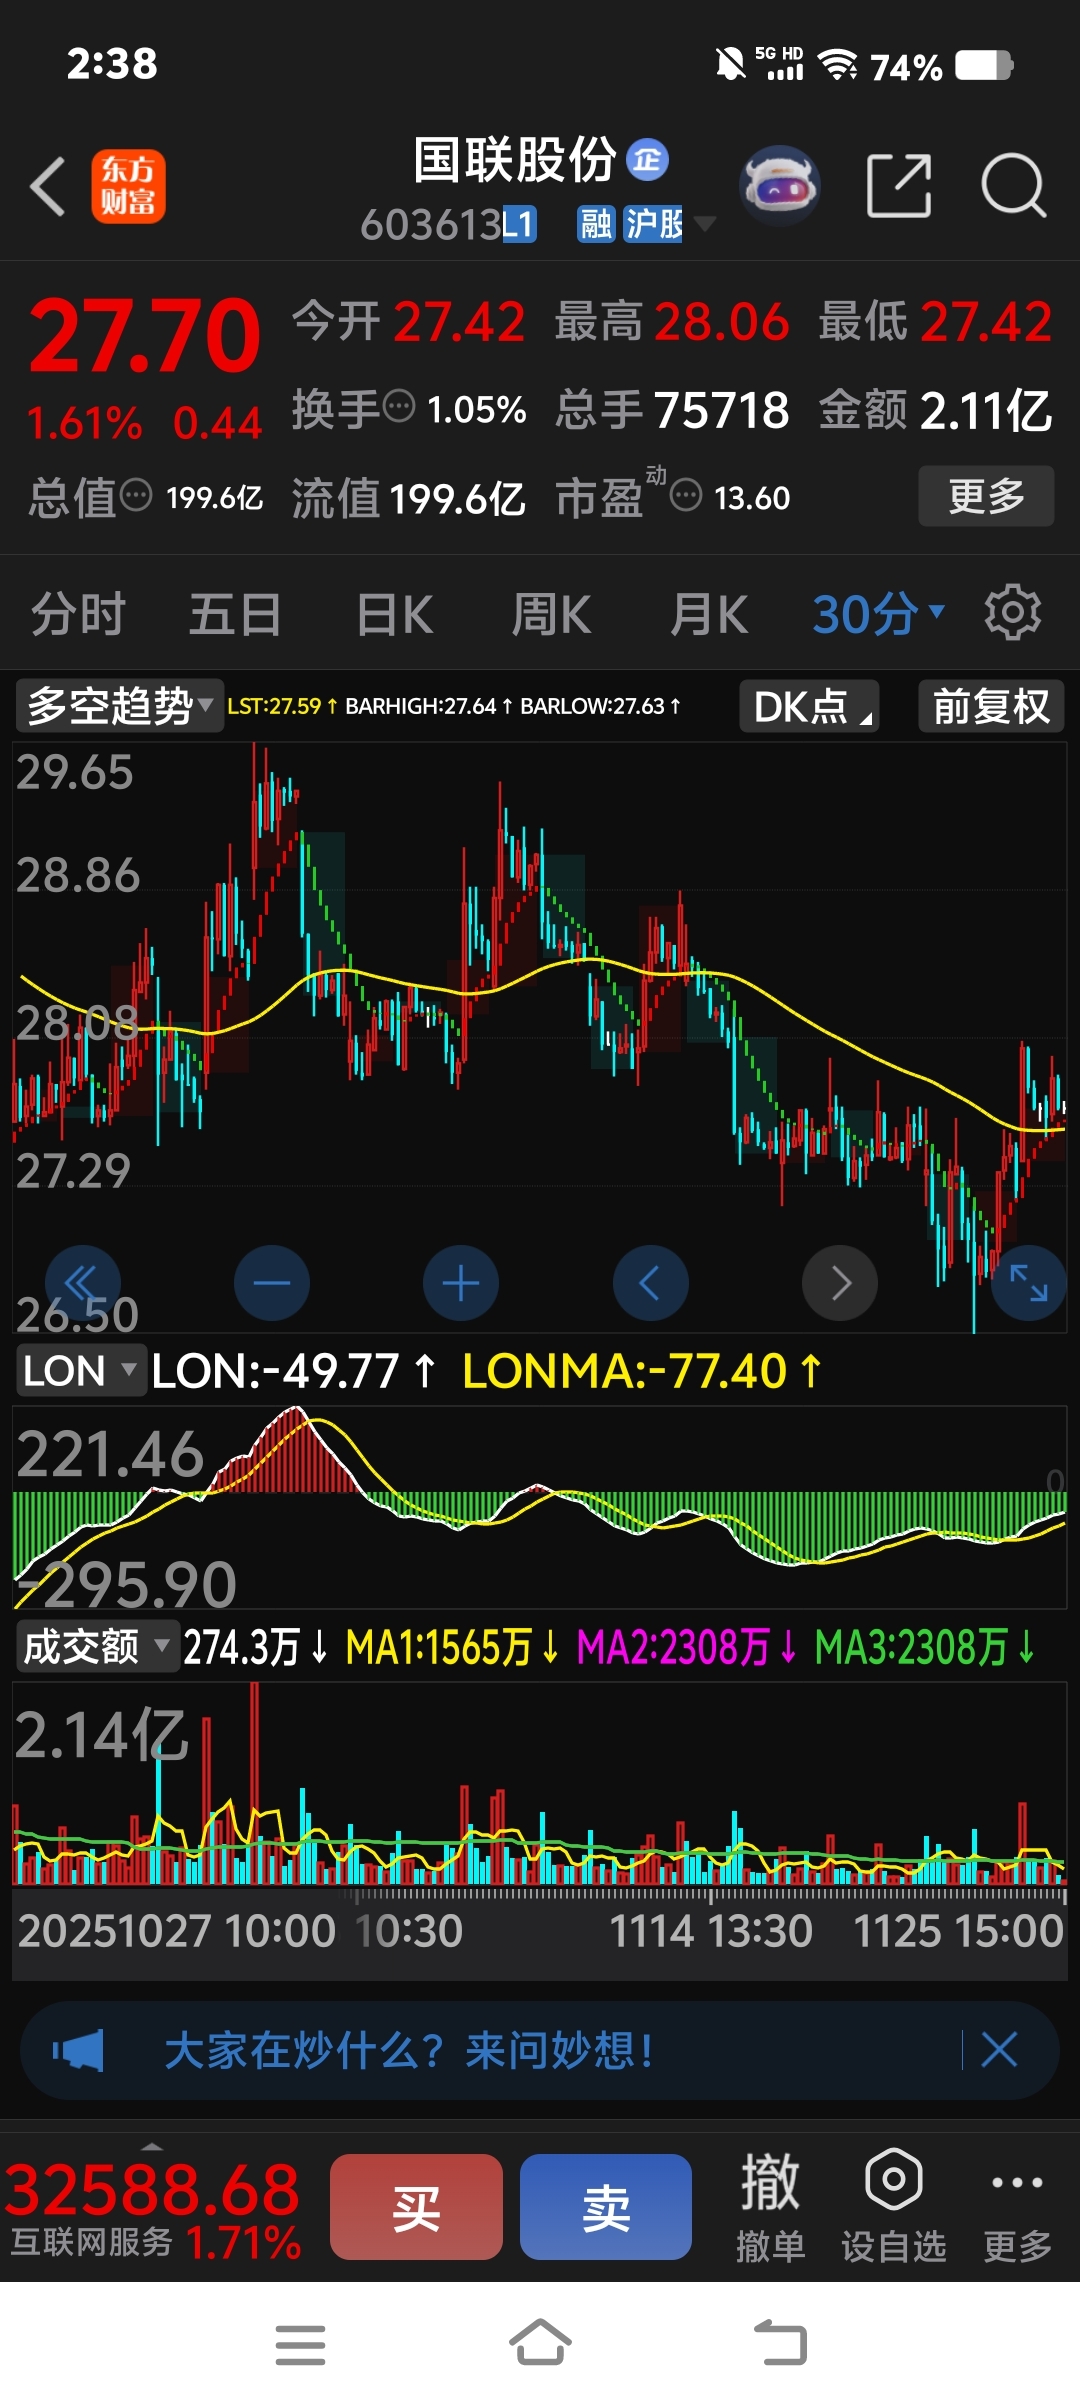The image size is (1080, 2408).
Task: Tap the 沪股 connect badge
Action: (653, 225)
